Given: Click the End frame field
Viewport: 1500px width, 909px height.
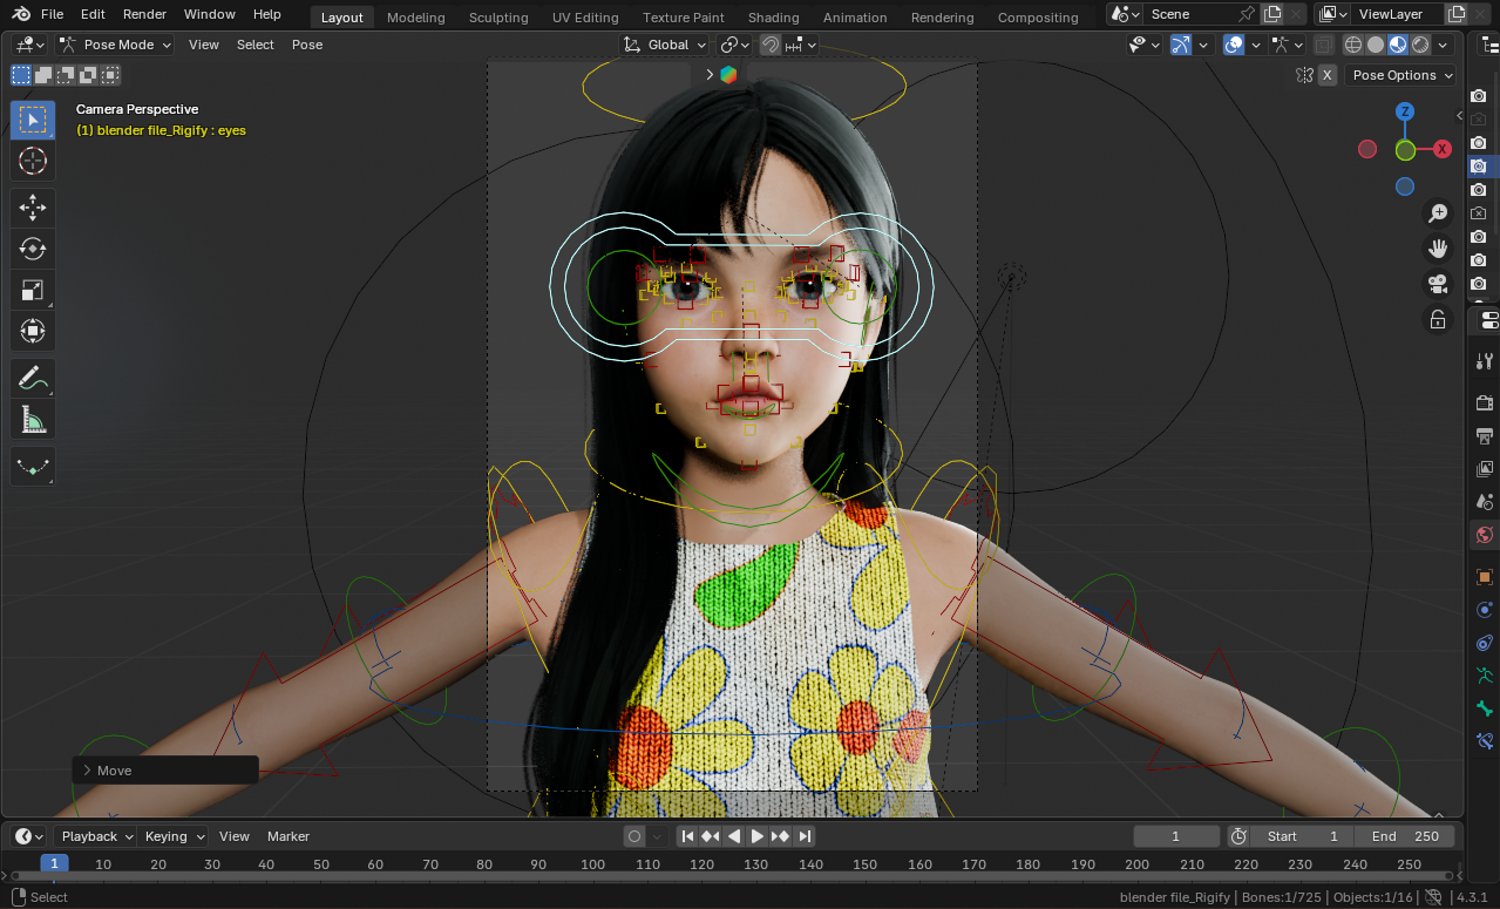Looking at the screenshot, I should (x=1405, y=836).
